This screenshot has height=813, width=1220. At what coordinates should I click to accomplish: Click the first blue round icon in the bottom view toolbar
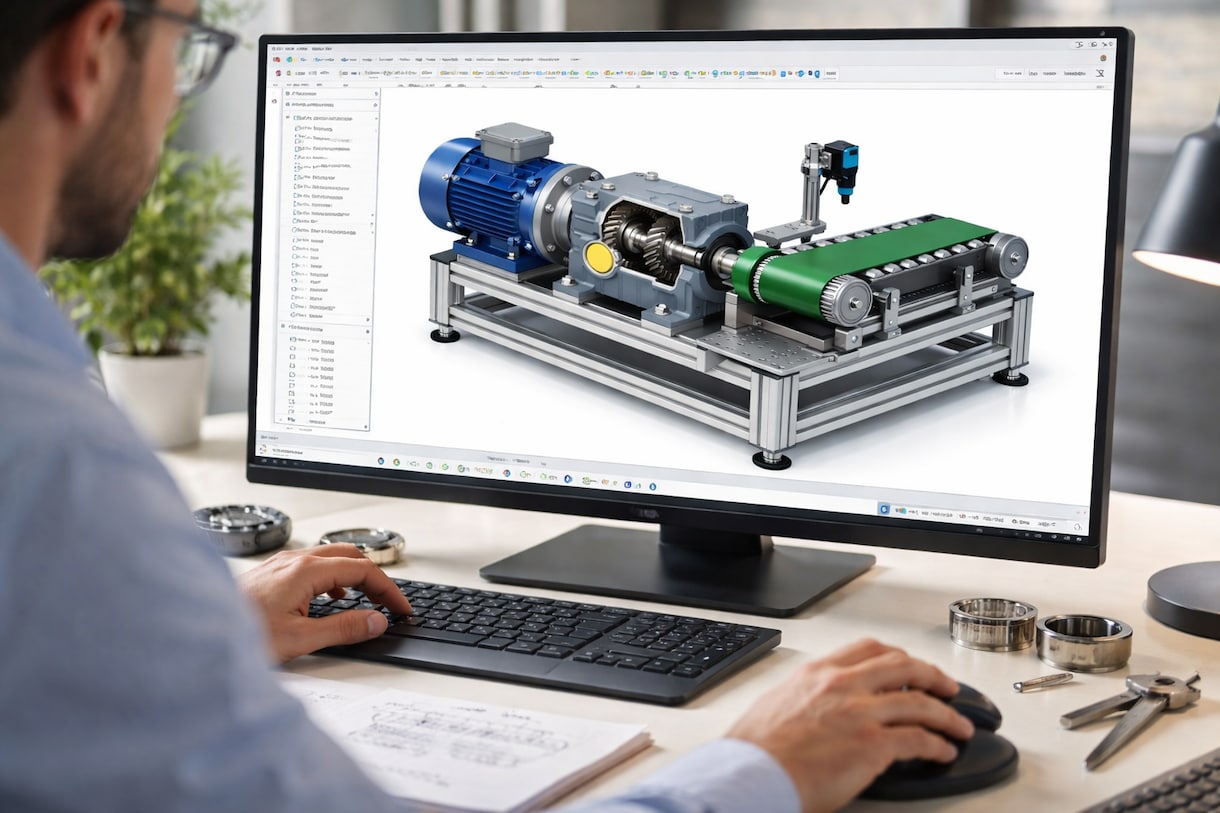[381, 461]
